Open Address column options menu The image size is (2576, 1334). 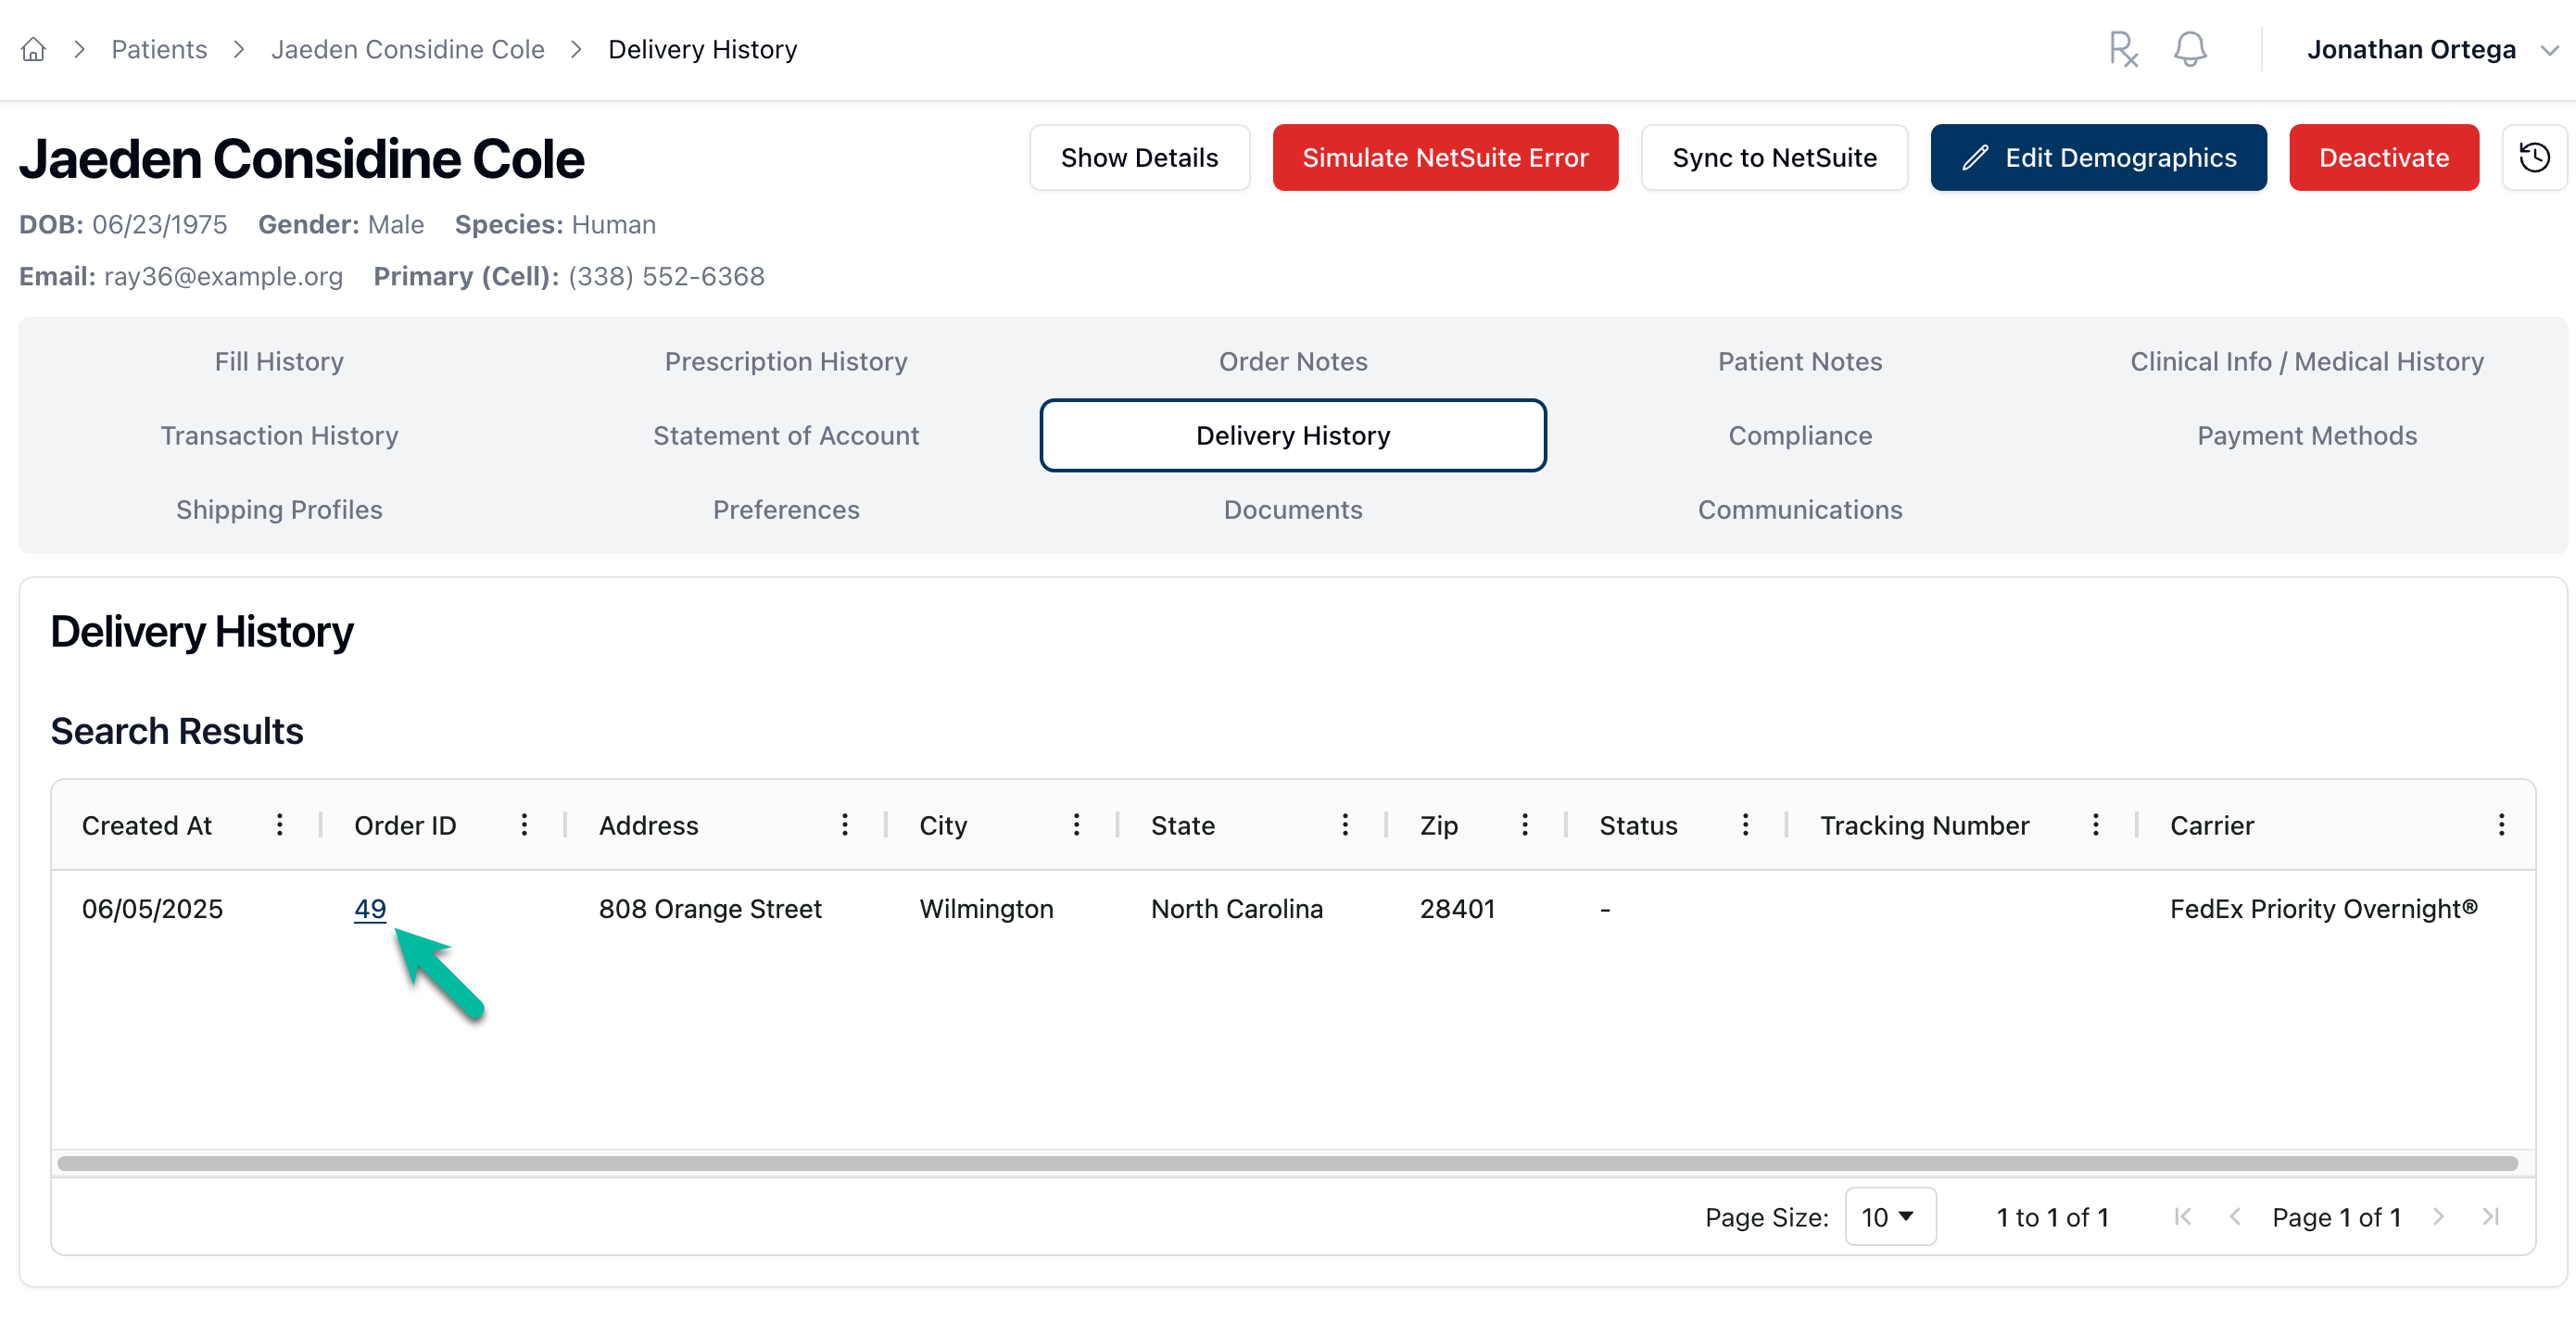point(845,825)
